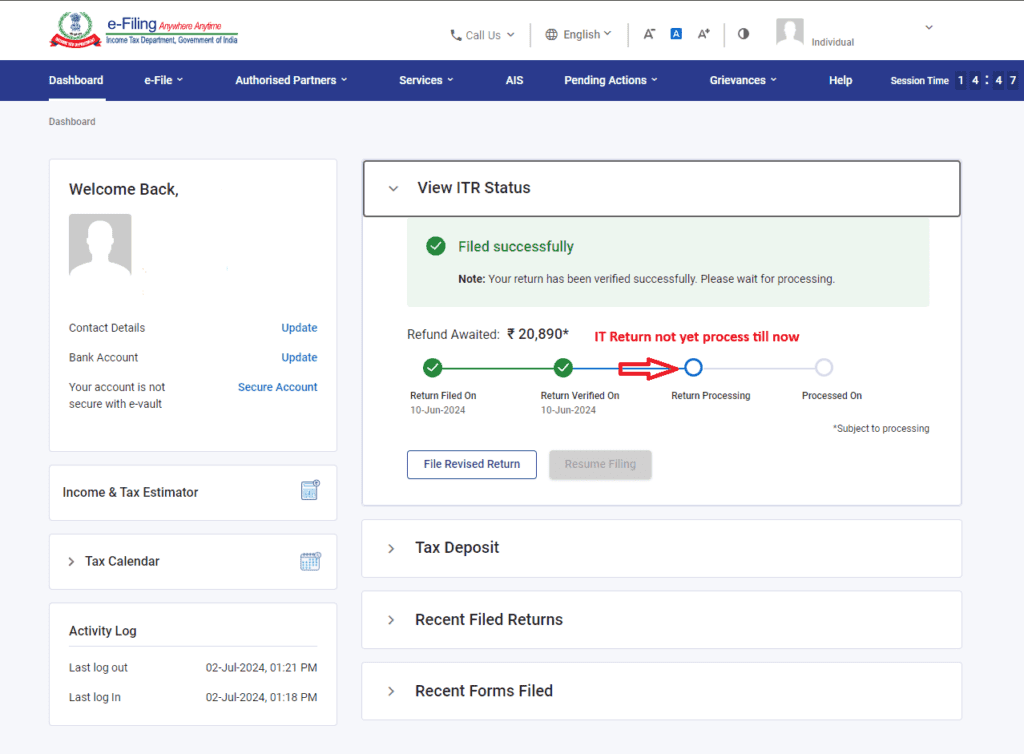Click the File Revised Return button
Viewport: 1024px width, 754px height.
(x=471, y=464)
